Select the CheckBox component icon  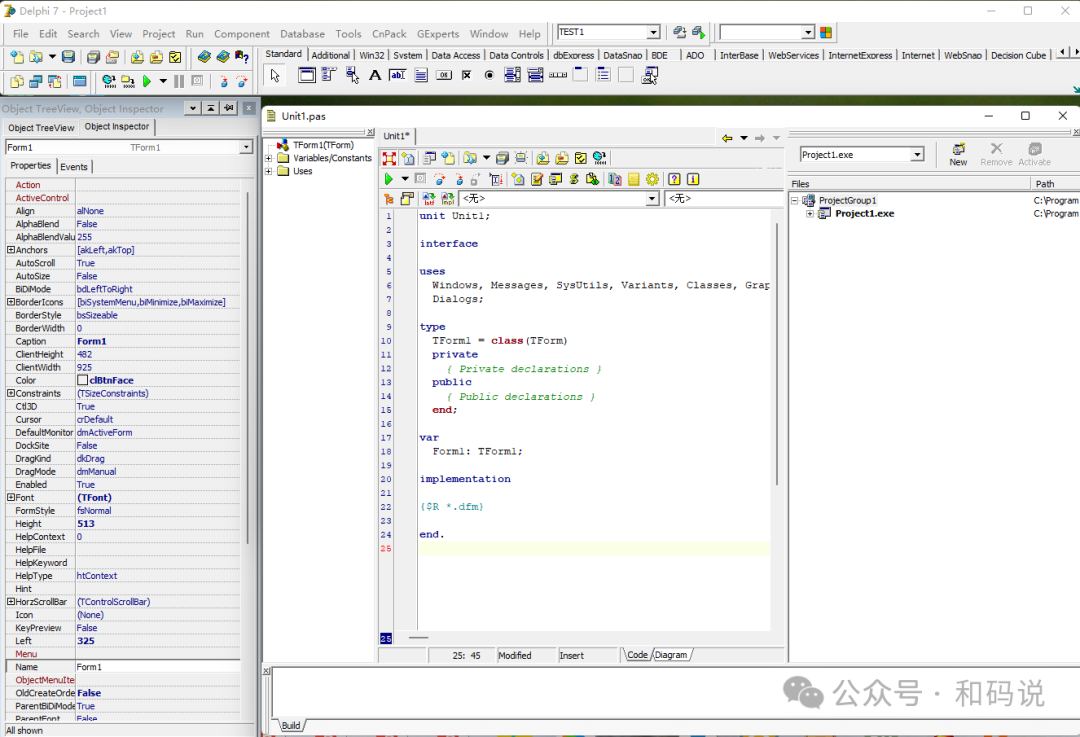466,75
